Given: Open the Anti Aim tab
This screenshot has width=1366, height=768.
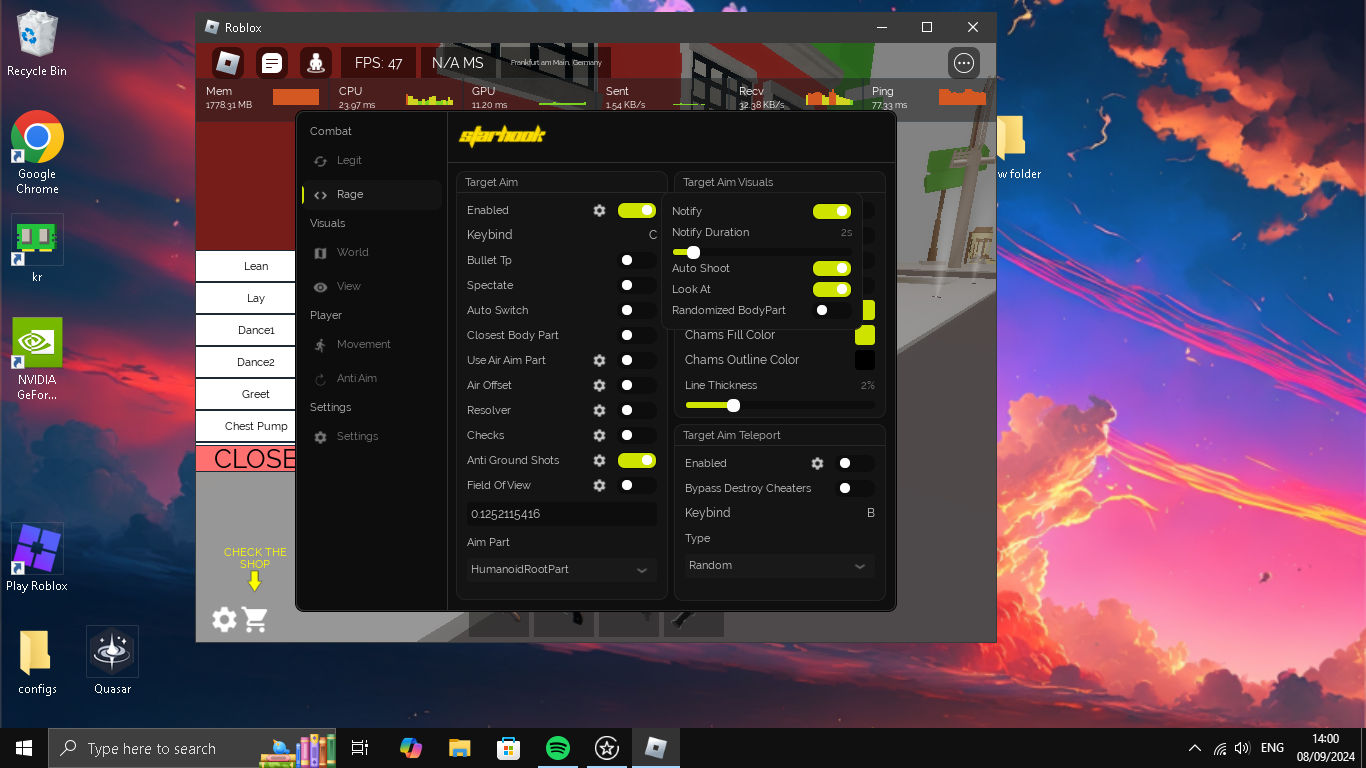Looking at the screenshot, I should click(372, 378).
